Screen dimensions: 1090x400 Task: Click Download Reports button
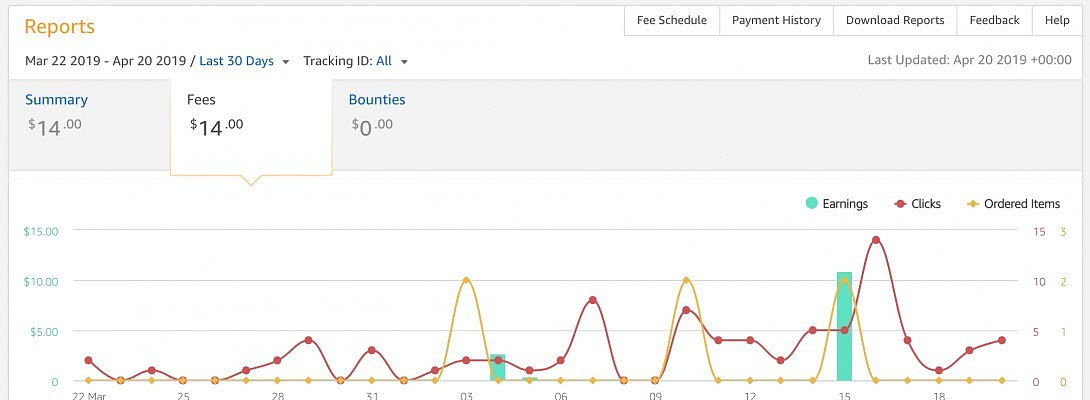click(x=895, y=20)
